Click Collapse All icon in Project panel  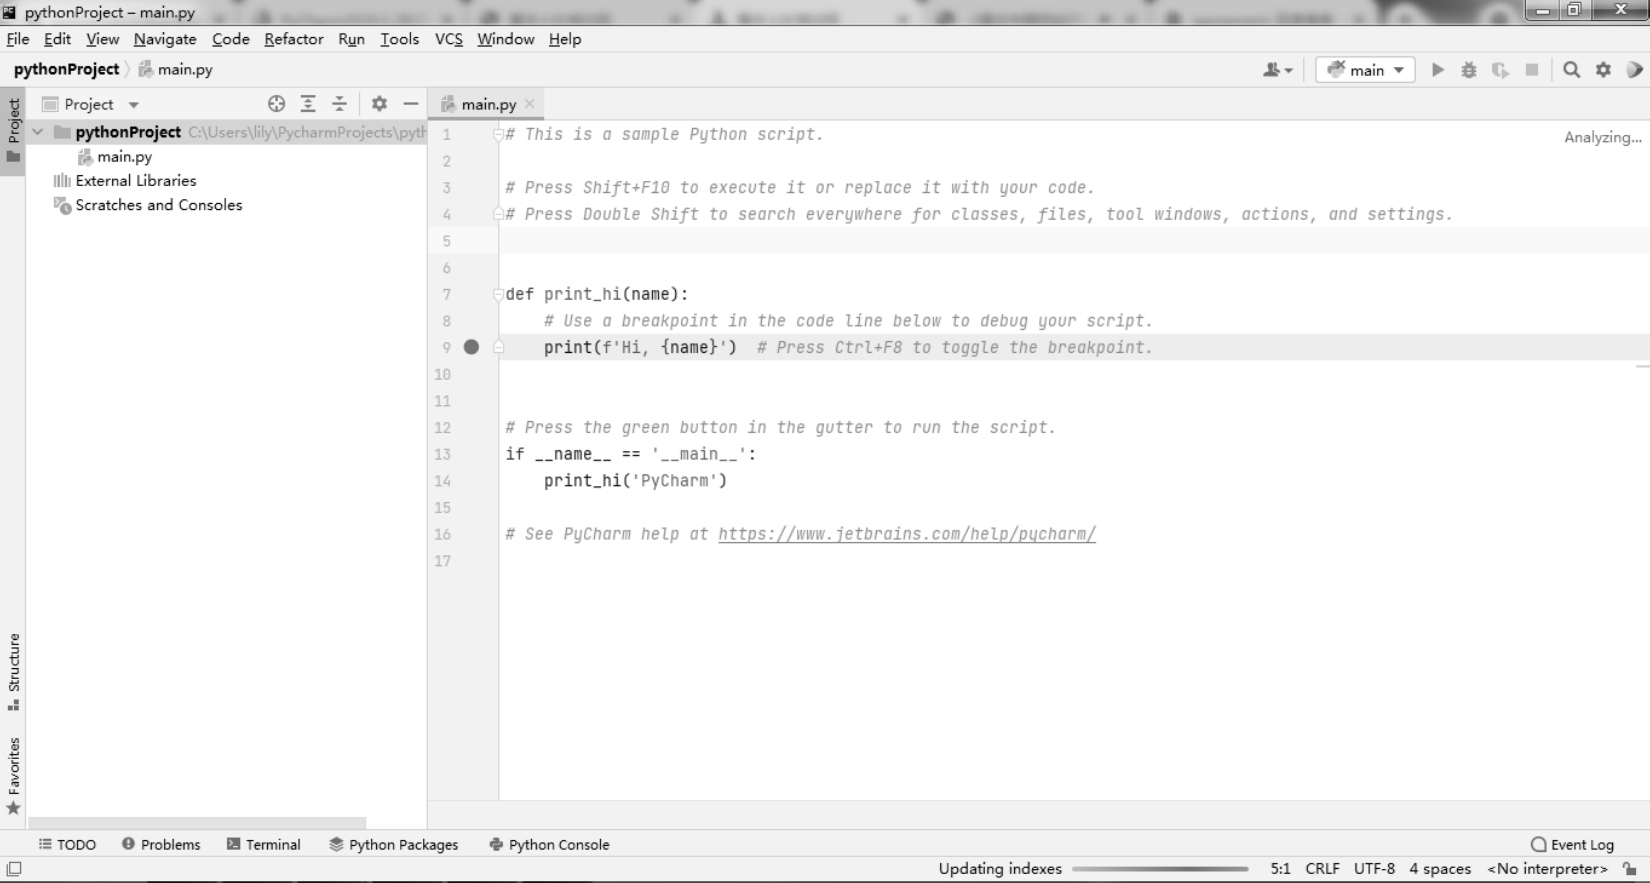pos(339,104)
